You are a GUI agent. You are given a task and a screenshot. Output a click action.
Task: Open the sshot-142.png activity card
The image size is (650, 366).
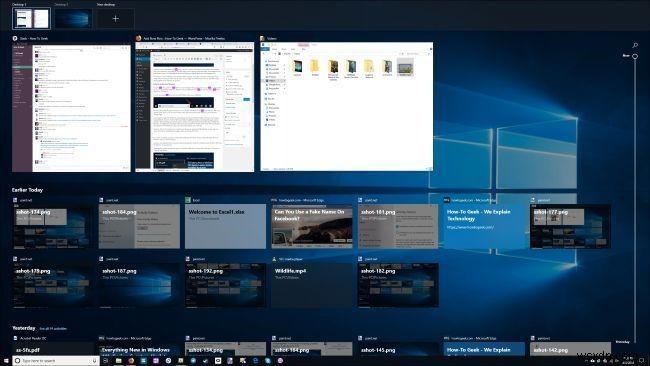click(570, 349)
